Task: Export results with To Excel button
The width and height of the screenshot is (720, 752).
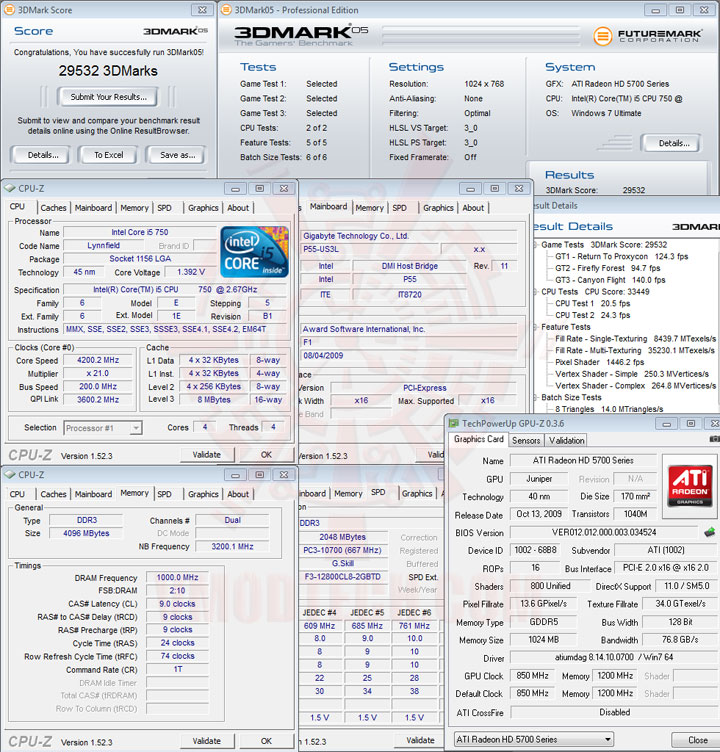Action: 108,155
